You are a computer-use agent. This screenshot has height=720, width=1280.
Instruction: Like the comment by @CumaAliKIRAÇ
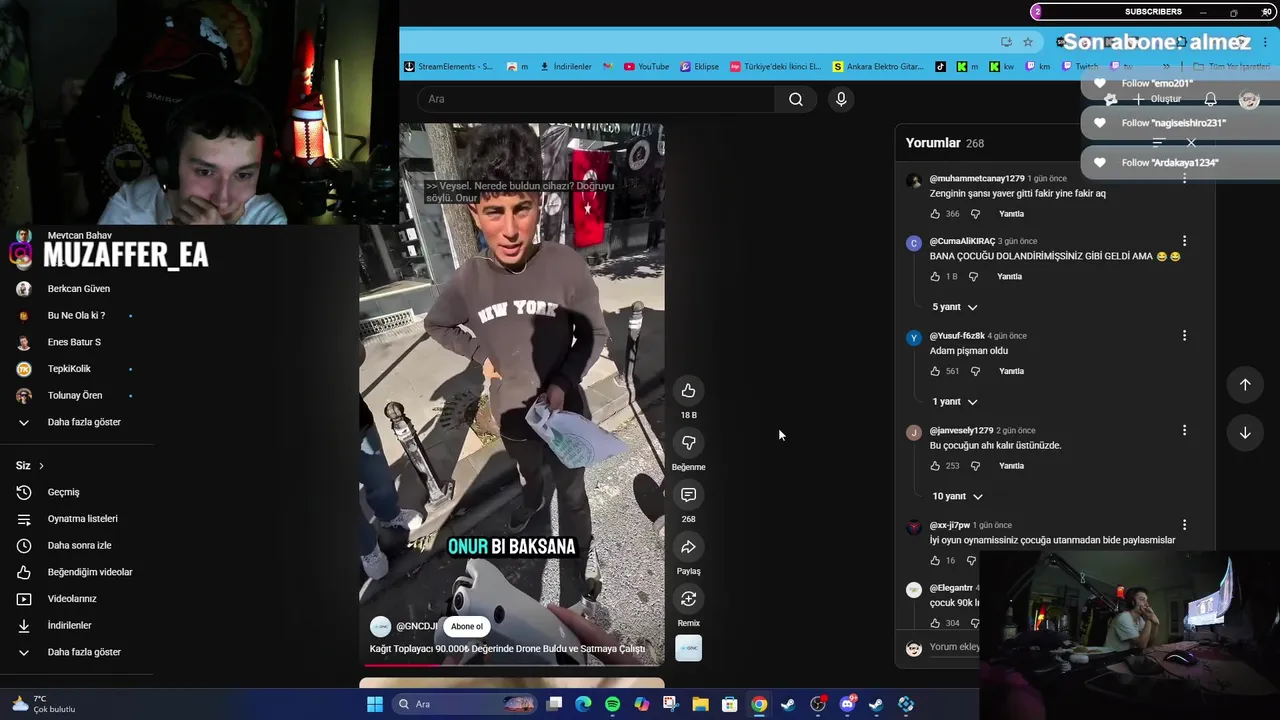[935, 277]
